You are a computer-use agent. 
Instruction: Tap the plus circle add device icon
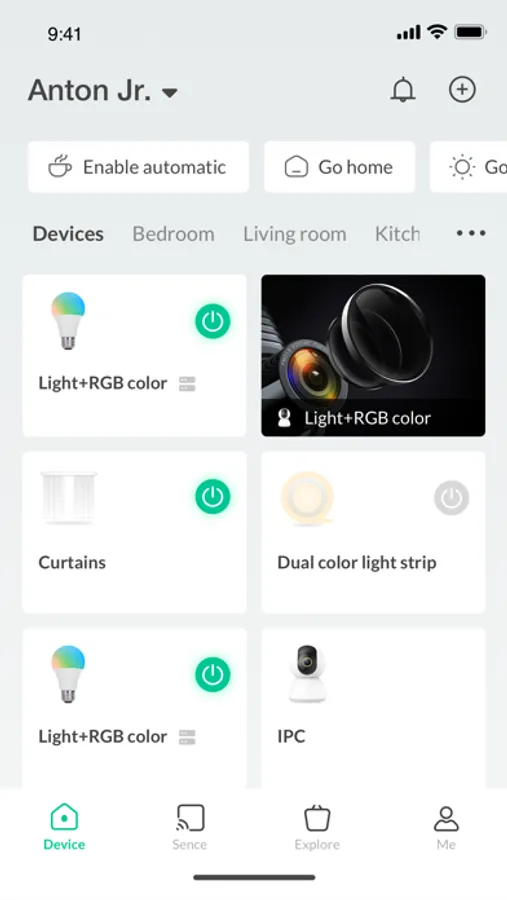coord(462,90)
